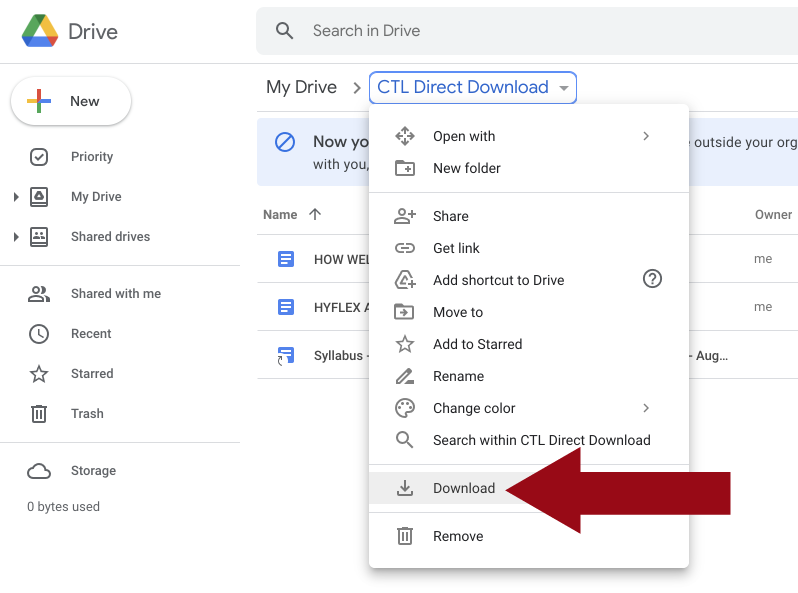Open Priority in the sidebar
Screen dimensions: 798x593
92,156
